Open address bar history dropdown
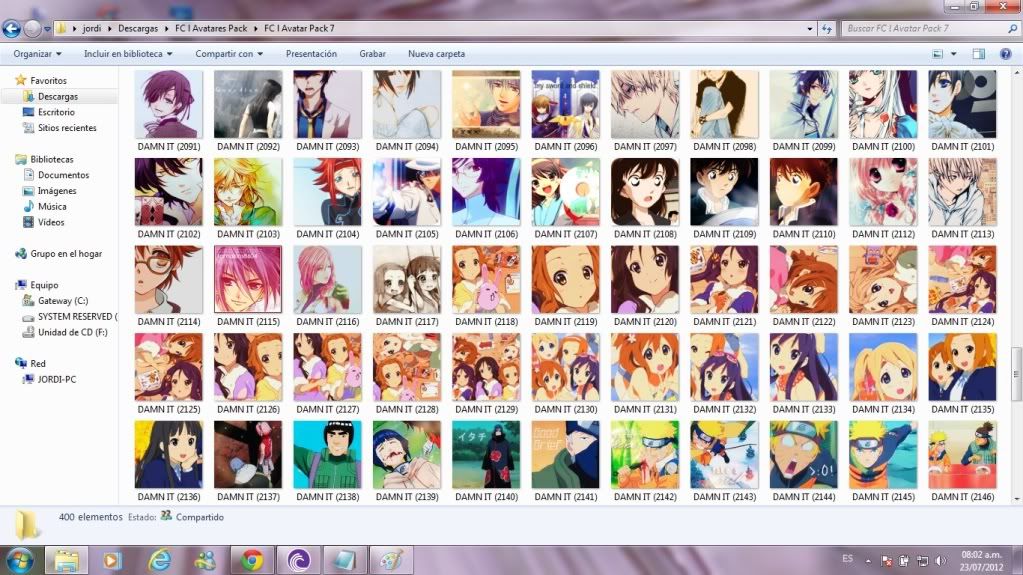Image resolution: width=1023 pixels, height=575 pixels. click(x=810, y=29)
